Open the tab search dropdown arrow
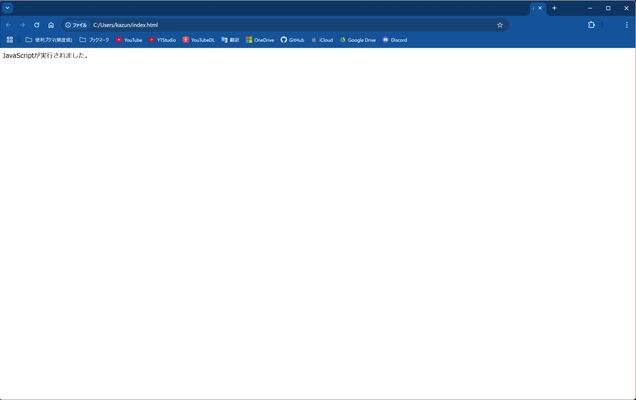The image size is (636, 400). coord(7,8)
